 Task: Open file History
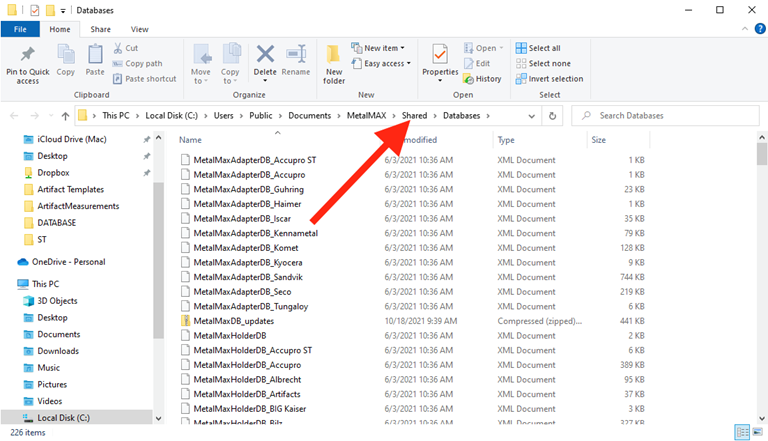(x=482, y=78)
